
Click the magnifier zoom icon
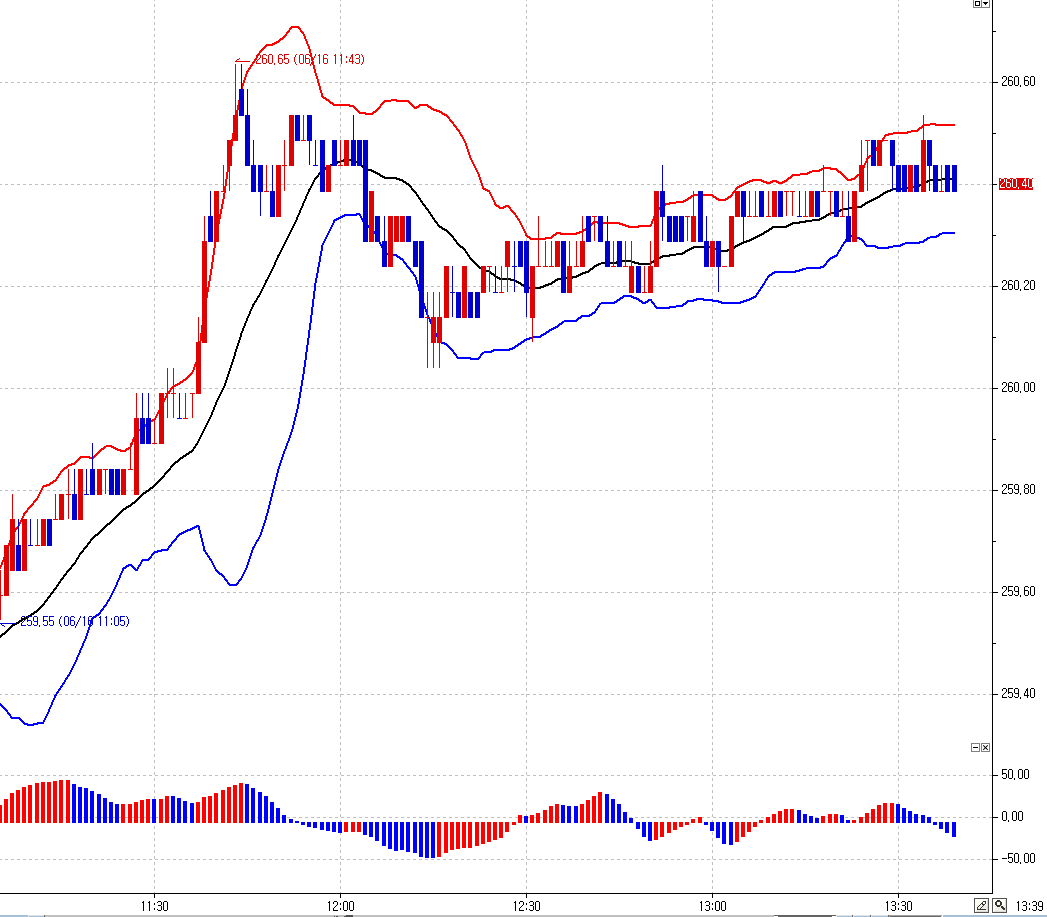999,905
